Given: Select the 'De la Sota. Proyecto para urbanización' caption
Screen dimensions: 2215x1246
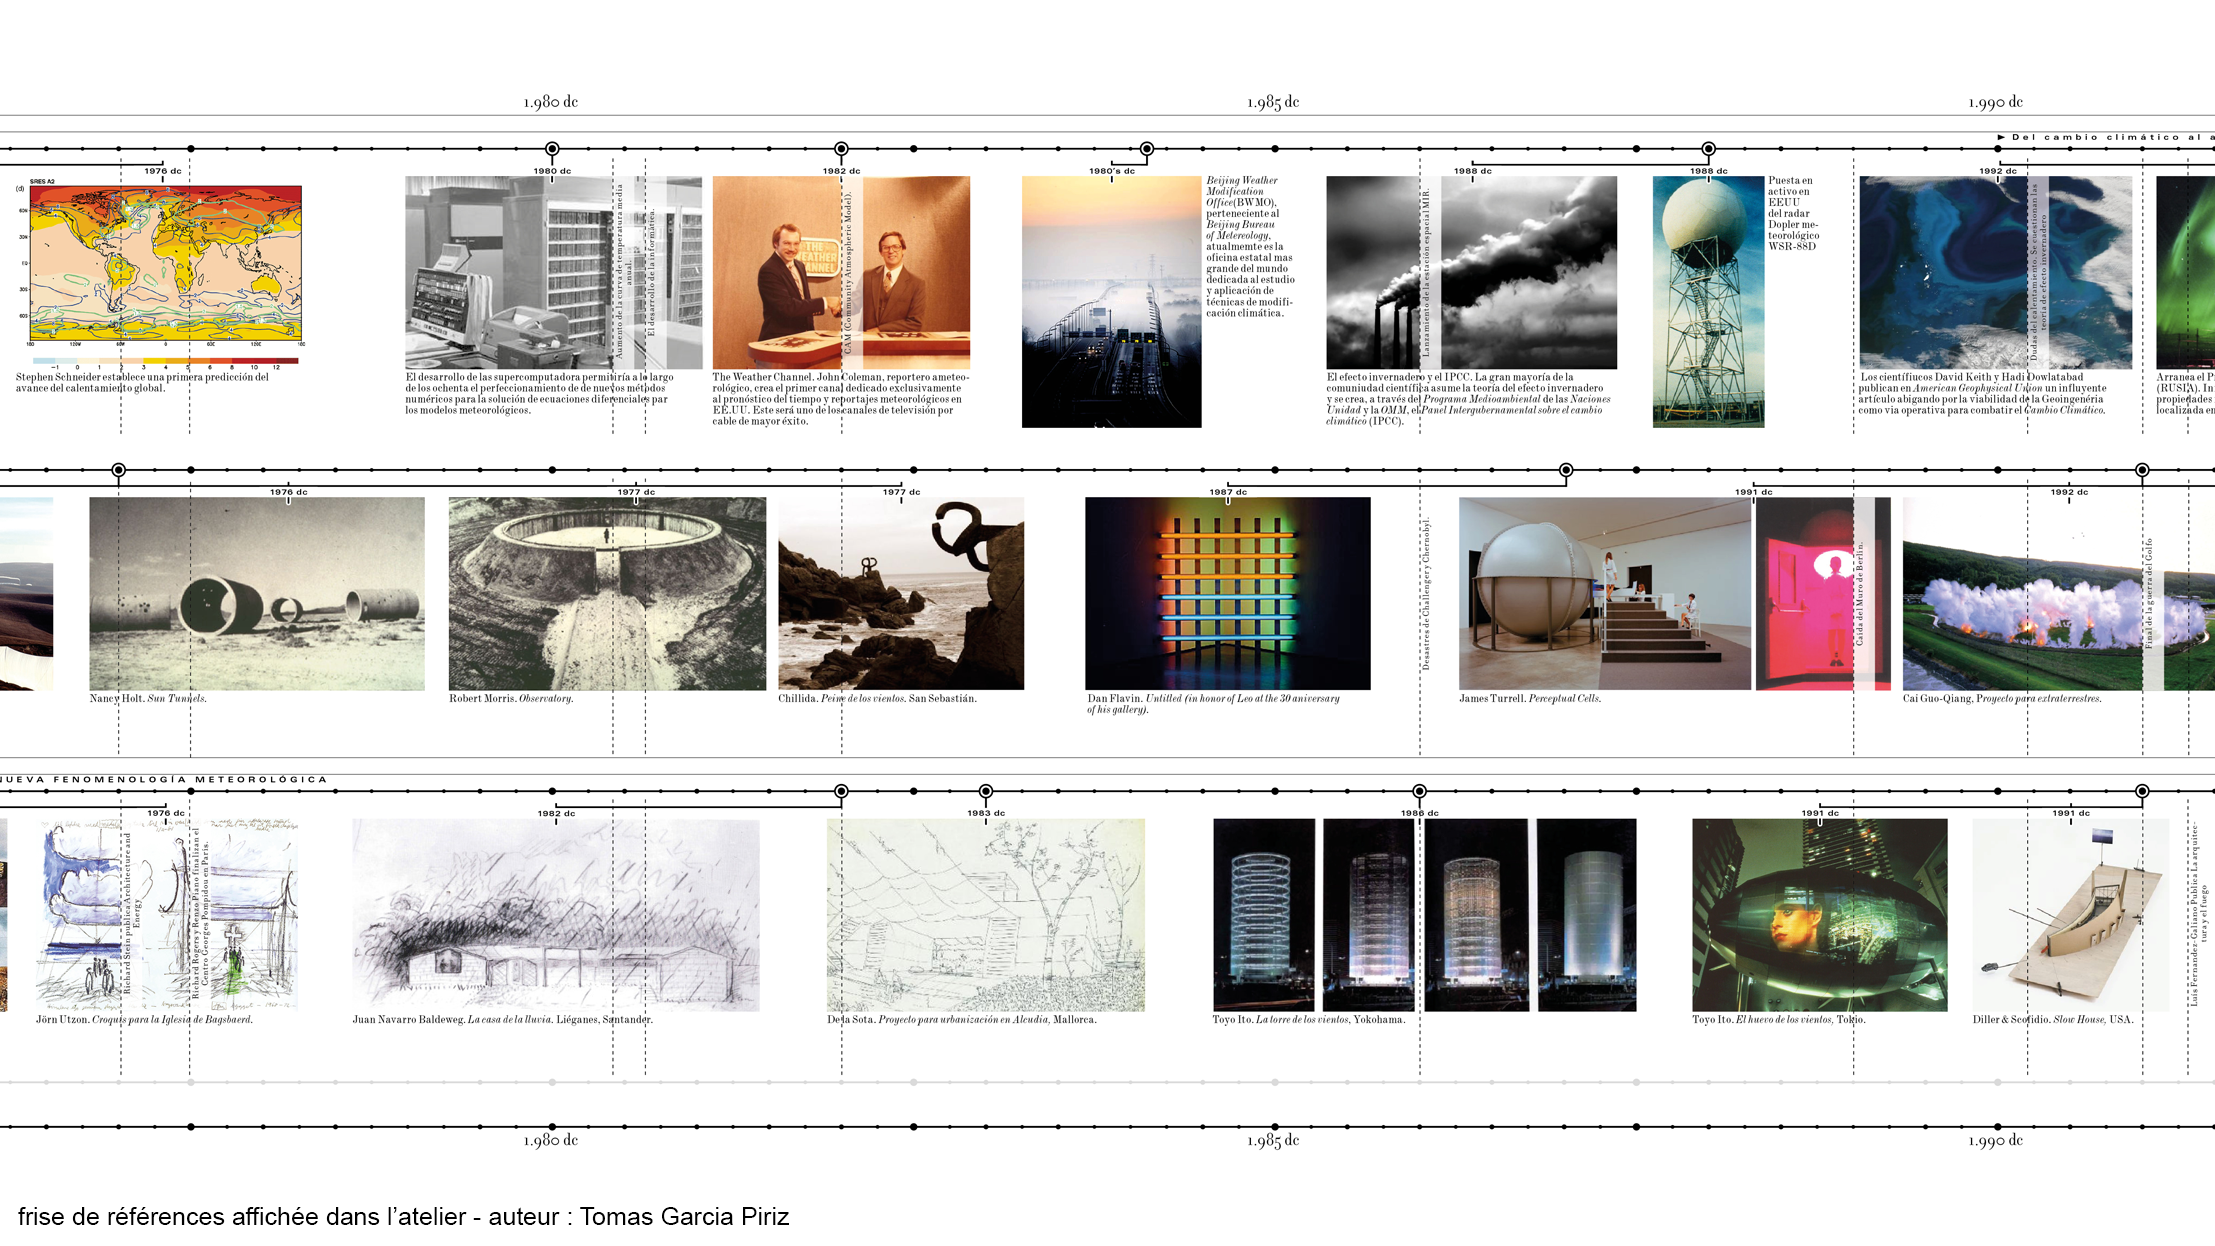Looking at the screenshot, I should (962, 1019).
